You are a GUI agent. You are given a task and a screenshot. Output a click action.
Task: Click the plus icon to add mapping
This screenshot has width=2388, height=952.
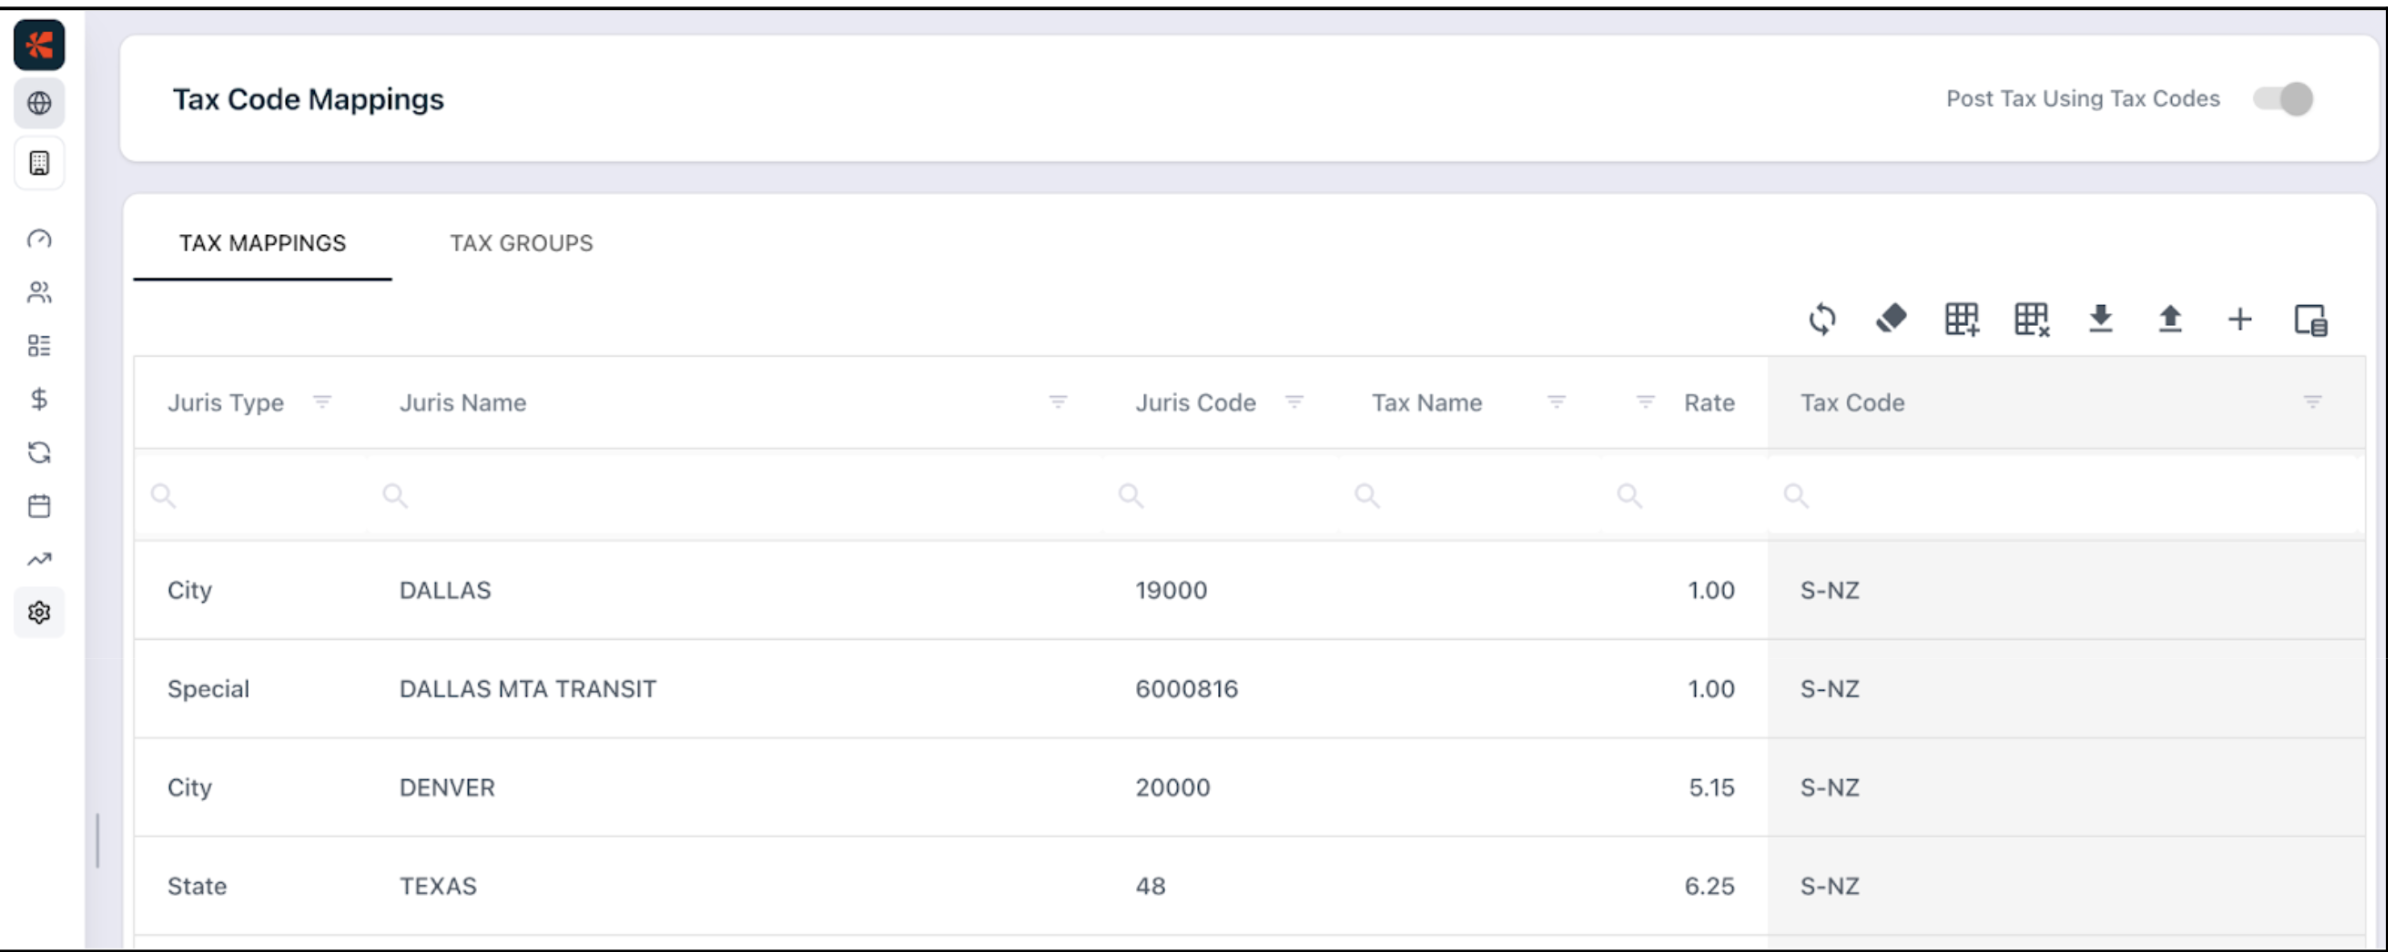click(x=2240, y=320)
